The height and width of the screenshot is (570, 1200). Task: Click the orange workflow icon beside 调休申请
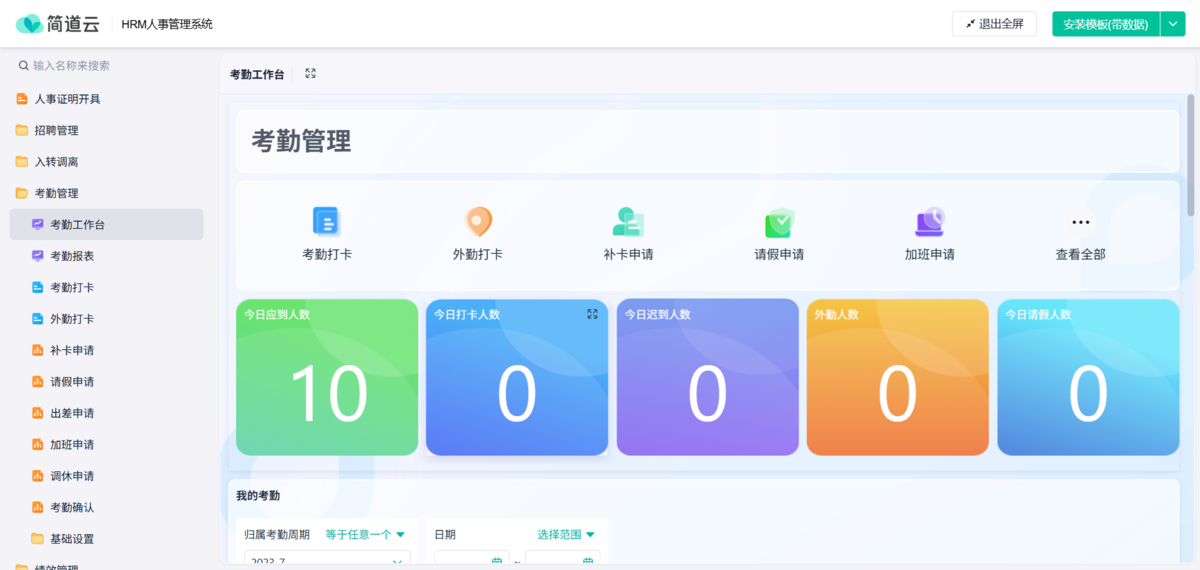pos(38,476)
